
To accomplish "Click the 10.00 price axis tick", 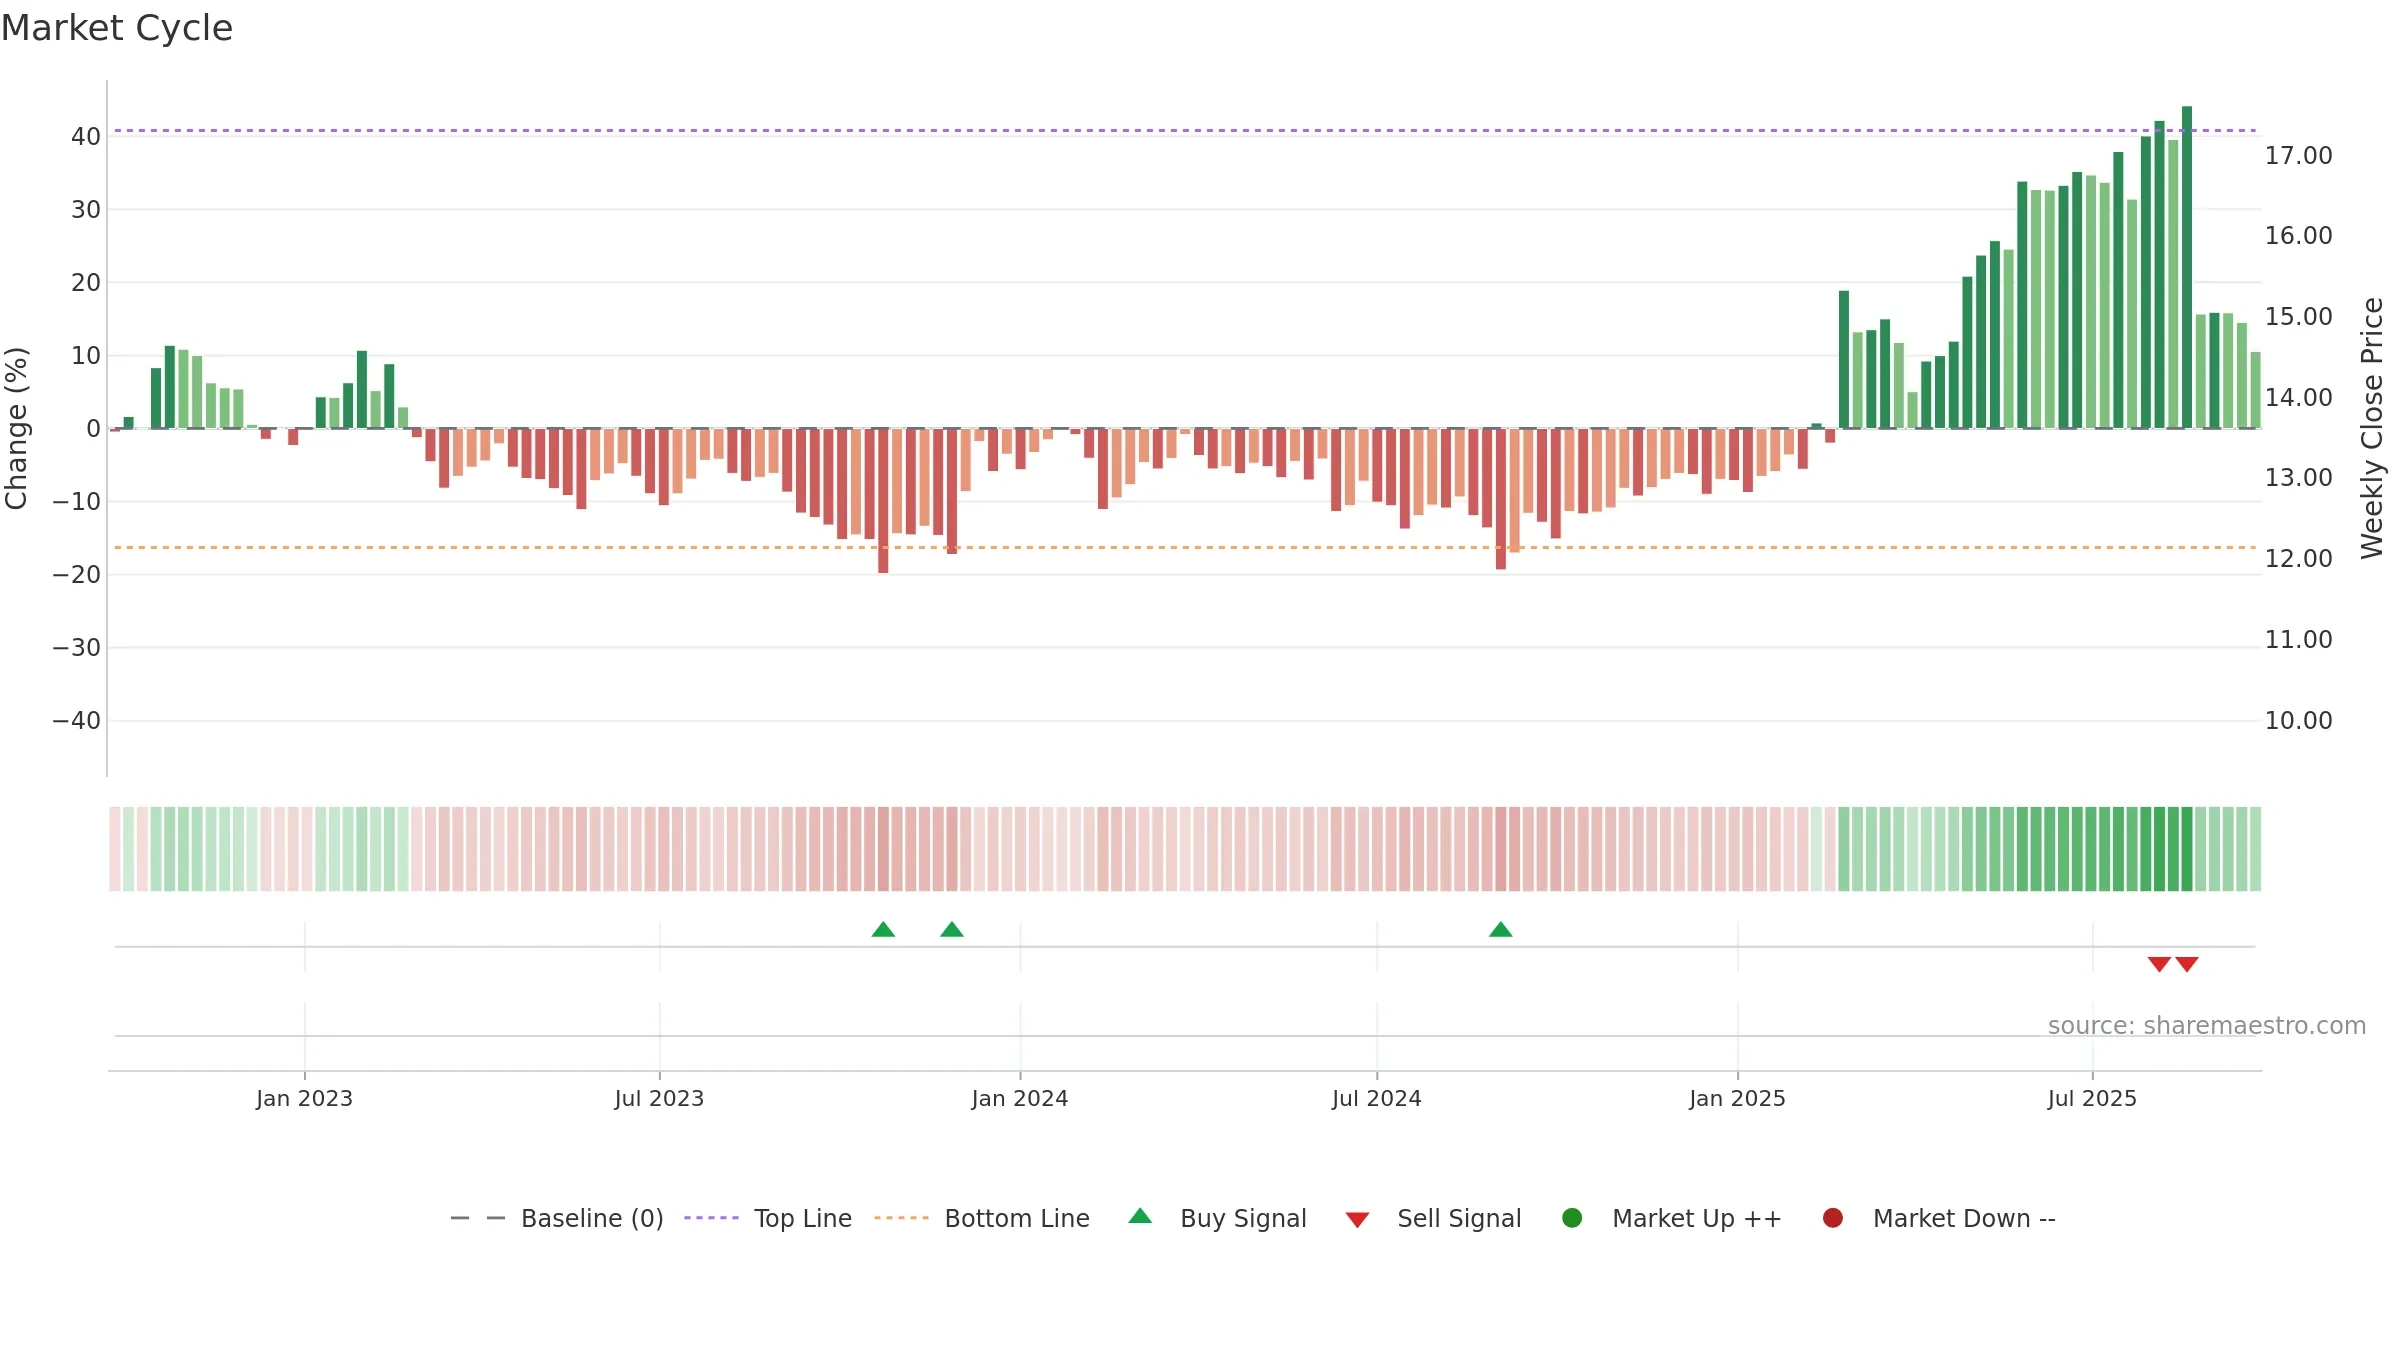I will 2298,721.
